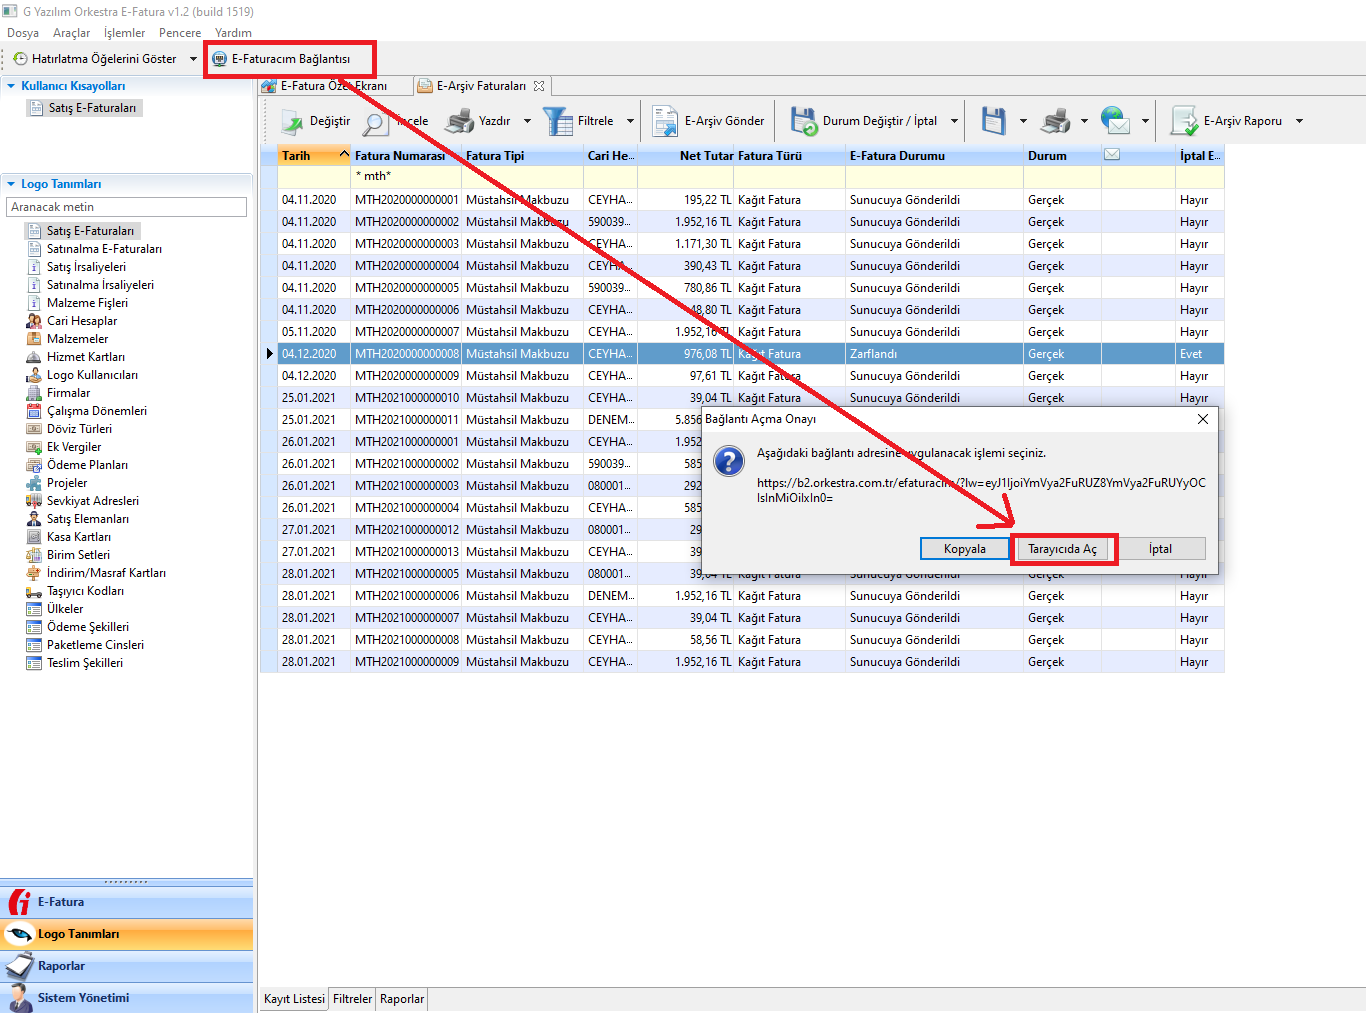The width and height of the screenshot is (1366, 1013).
Task: Click the Değiştir edit icon
Action: 292,122
